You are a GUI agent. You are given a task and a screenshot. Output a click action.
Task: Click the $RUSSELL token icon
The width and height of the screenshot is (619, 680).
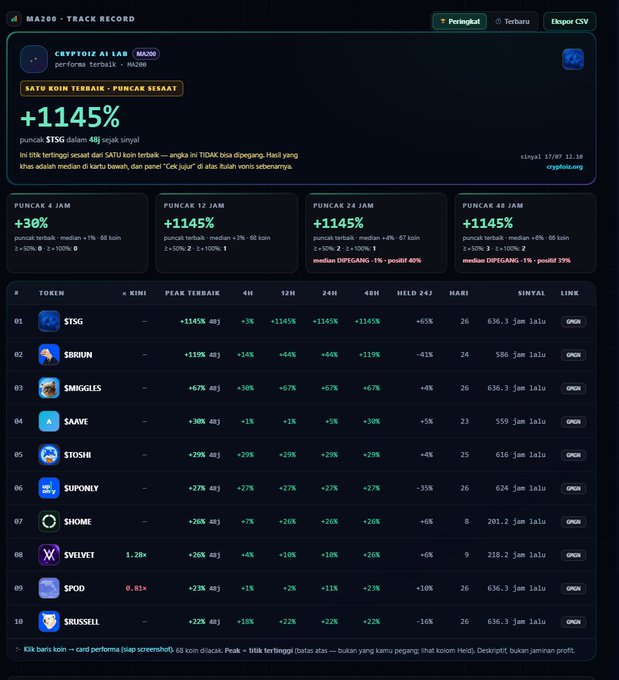tap(49, 622)
